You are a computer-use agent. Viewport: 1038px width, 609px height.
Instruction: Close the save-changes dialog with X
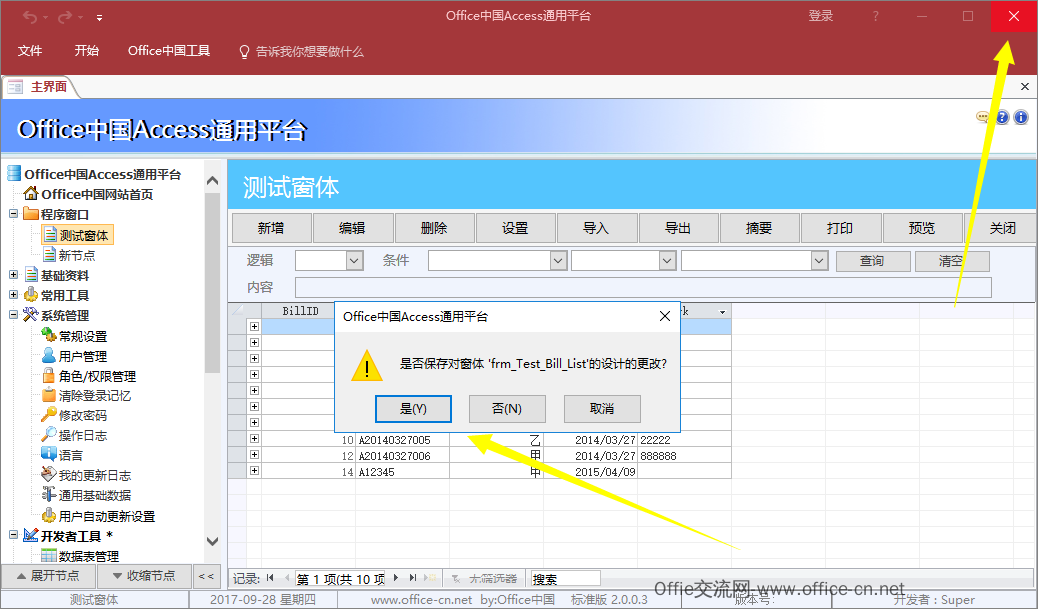click(665, 316)
